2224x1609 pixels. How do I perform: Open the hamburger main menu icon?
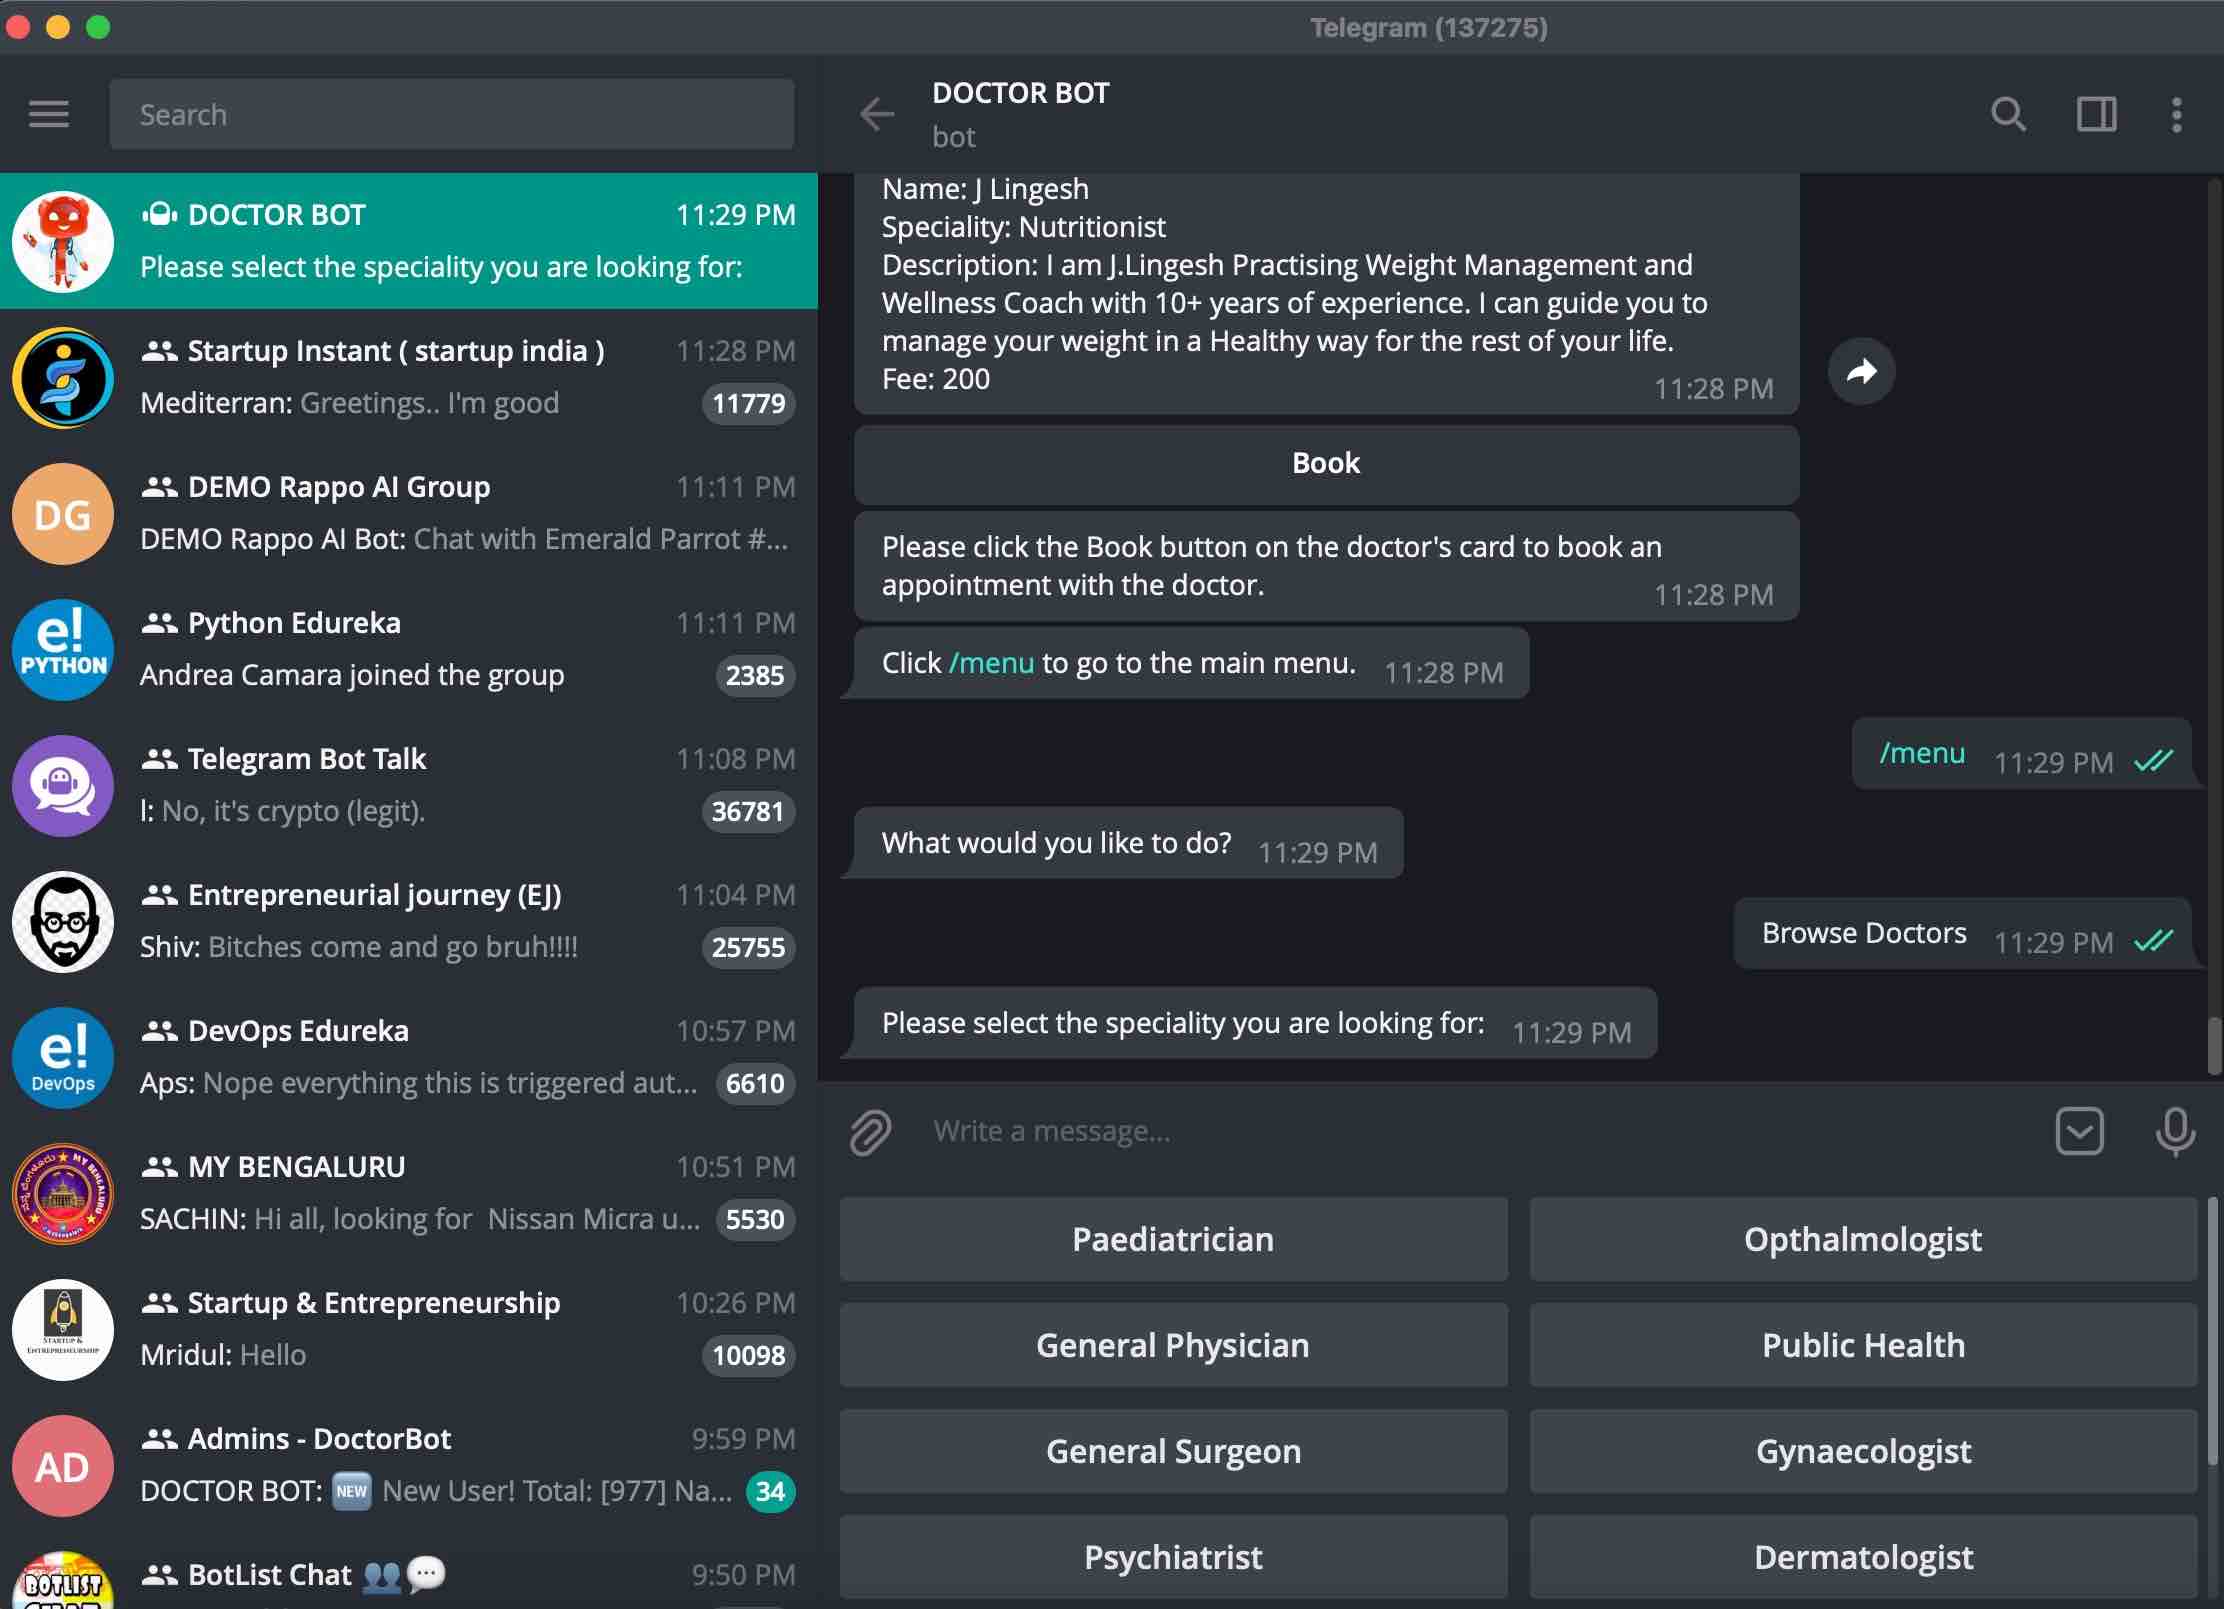(48, 114)
